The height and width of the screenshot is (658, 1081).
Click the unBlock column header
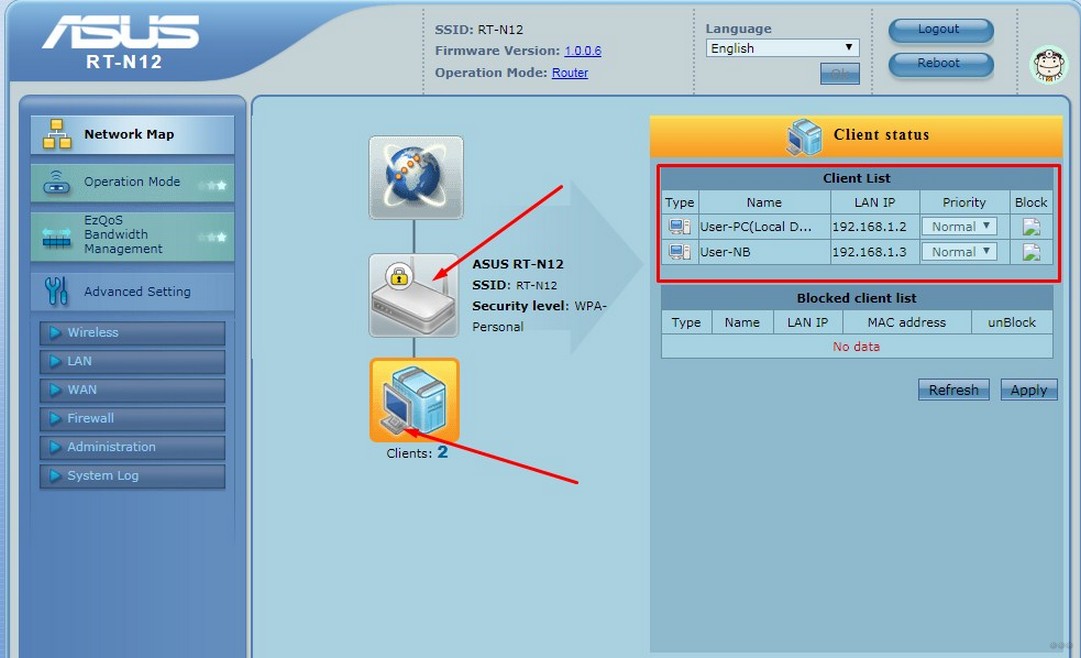point(1012,323)
